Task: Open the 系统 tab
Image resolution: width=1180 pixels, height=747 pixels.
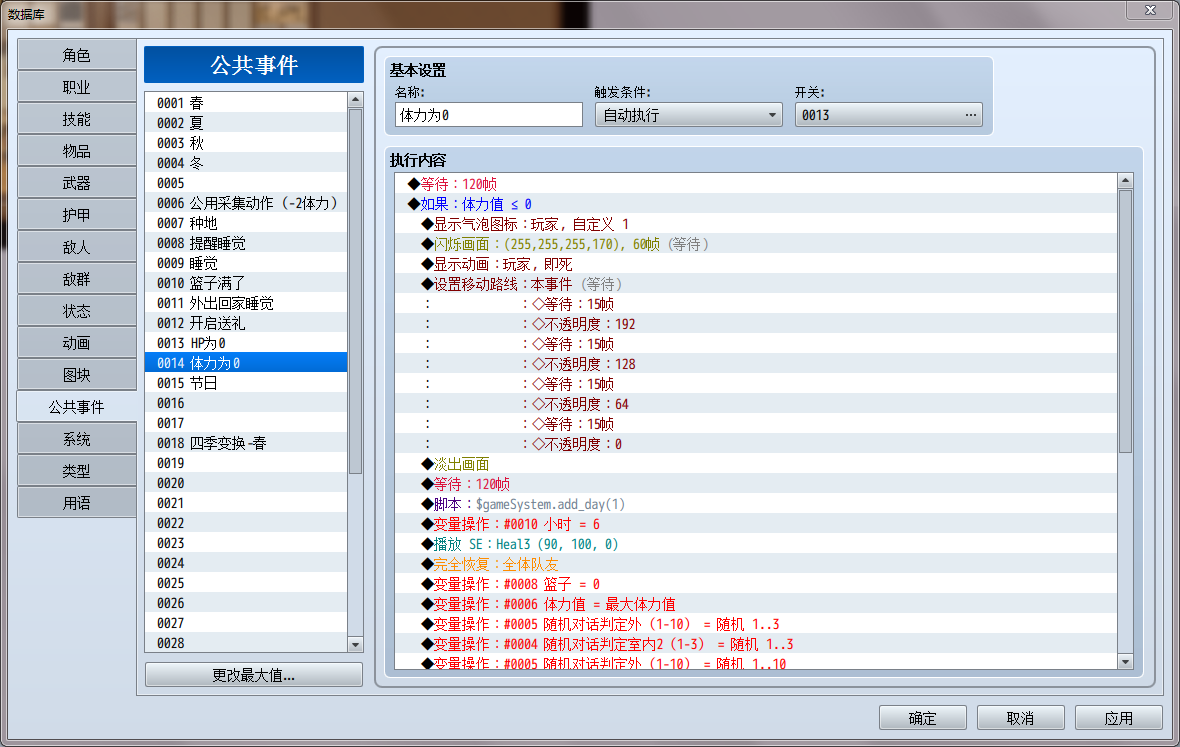Action: pyautogui.click(x=76, y=439)
